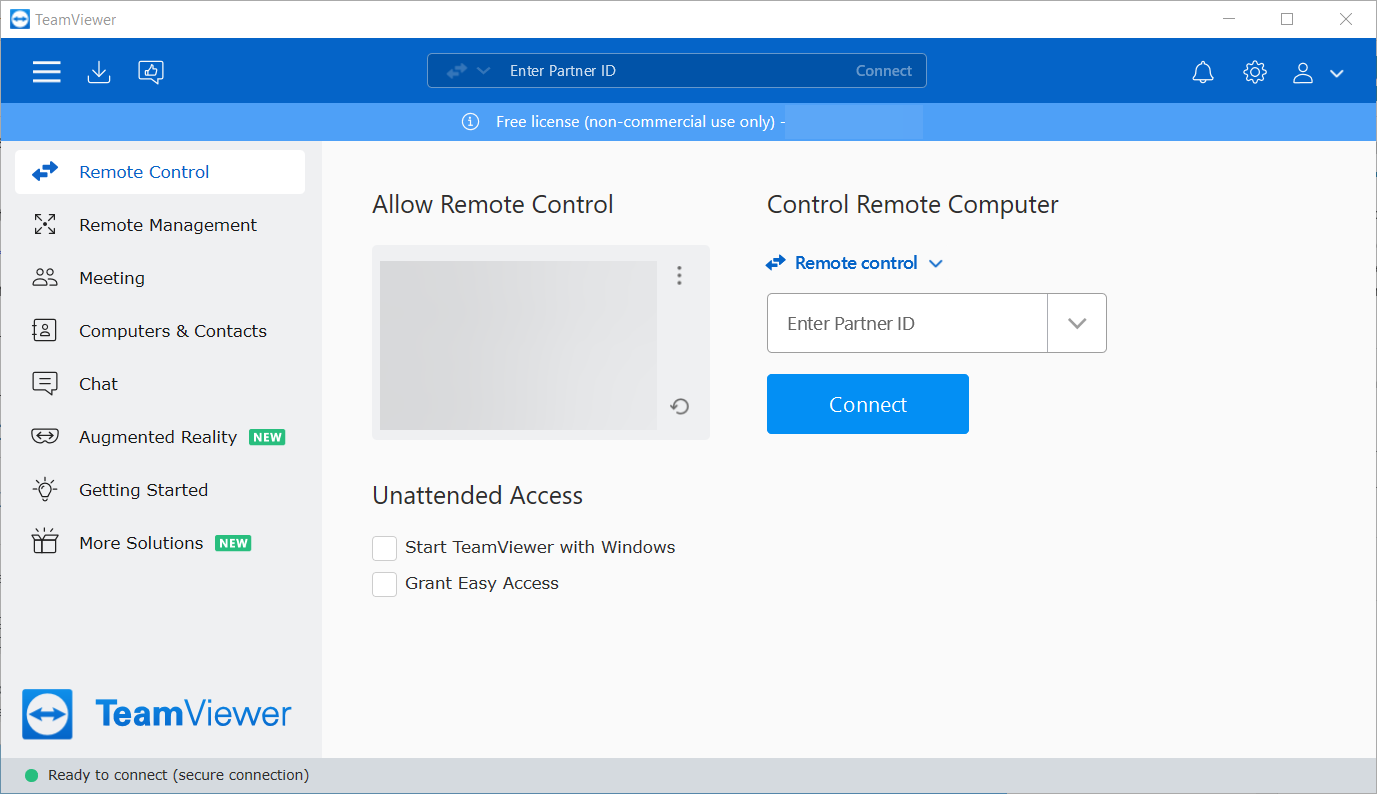The height and width of the screenshot is (794, 1377).
Task: Open the user account icon
Action: point(1302,71)
